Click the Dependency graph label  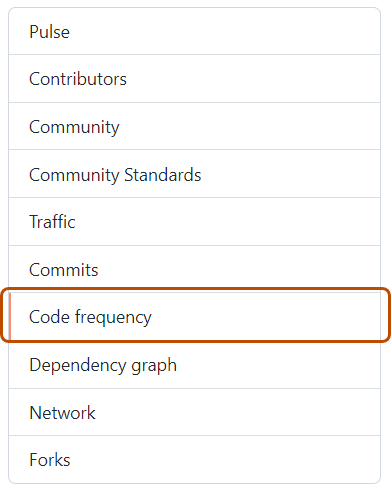tap(103, 365)
